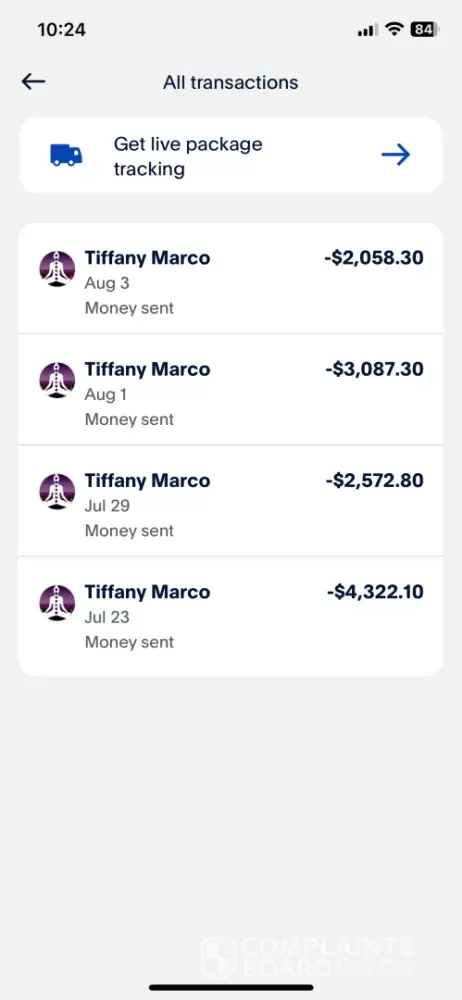Tap Tiffany Marco avatar on Jul 23 transaction
462x1000 pixels.
pos(57,603)
